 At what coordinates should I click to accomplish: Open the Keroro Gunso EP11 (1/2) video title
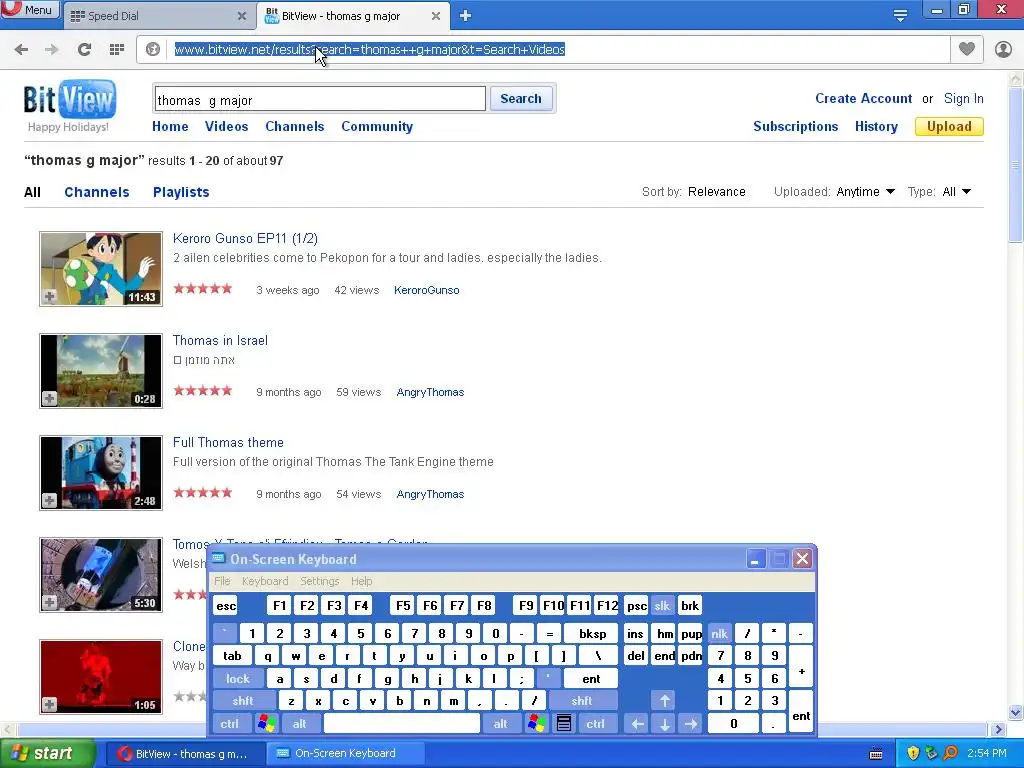pos(245,238)
